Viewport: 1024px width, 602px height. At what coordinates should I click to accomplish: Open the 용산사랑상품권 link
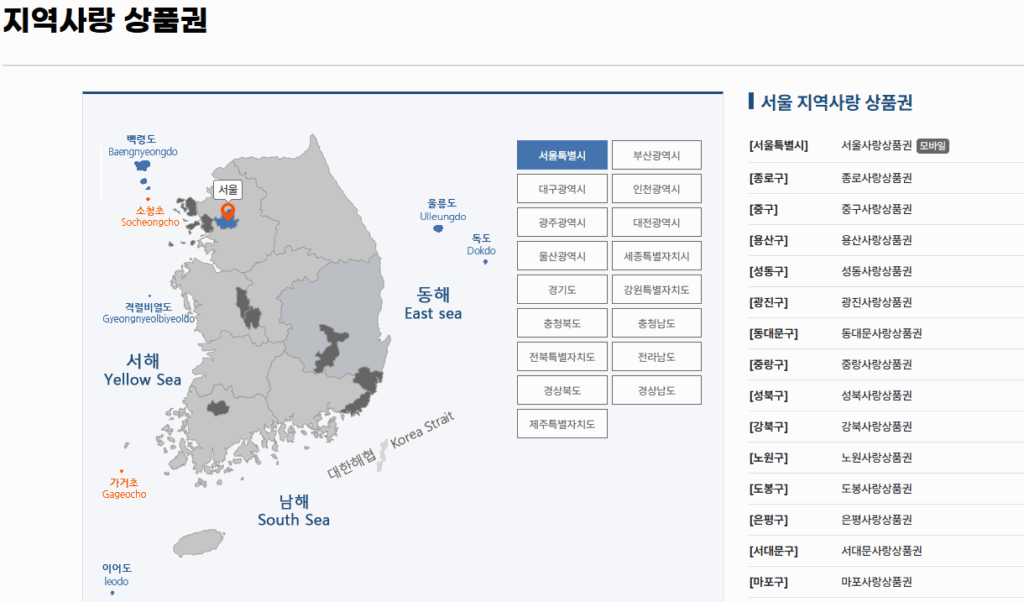coord(876,240)
